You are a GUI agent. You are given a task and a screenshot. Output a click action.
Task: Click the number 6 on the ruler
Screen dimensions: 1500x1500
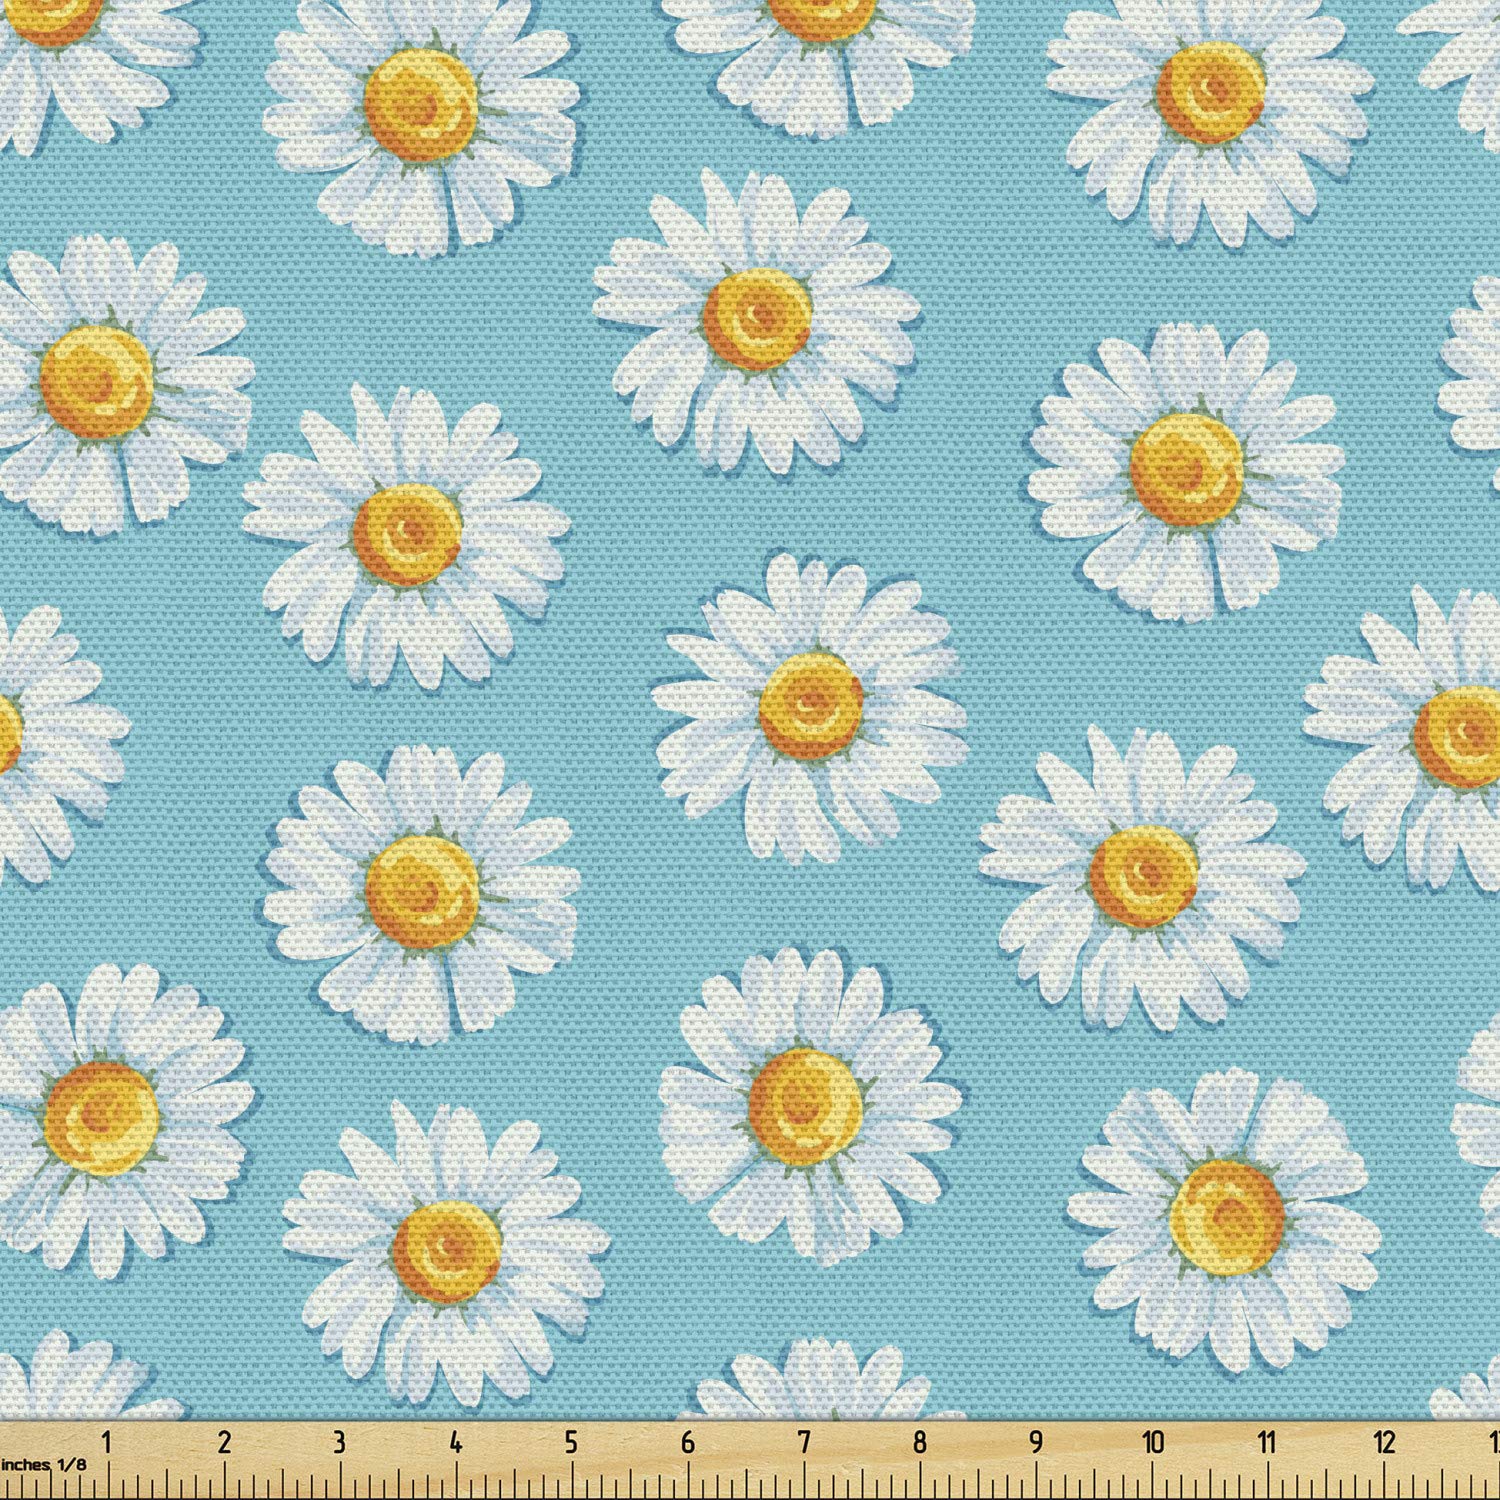(688, 1441)
